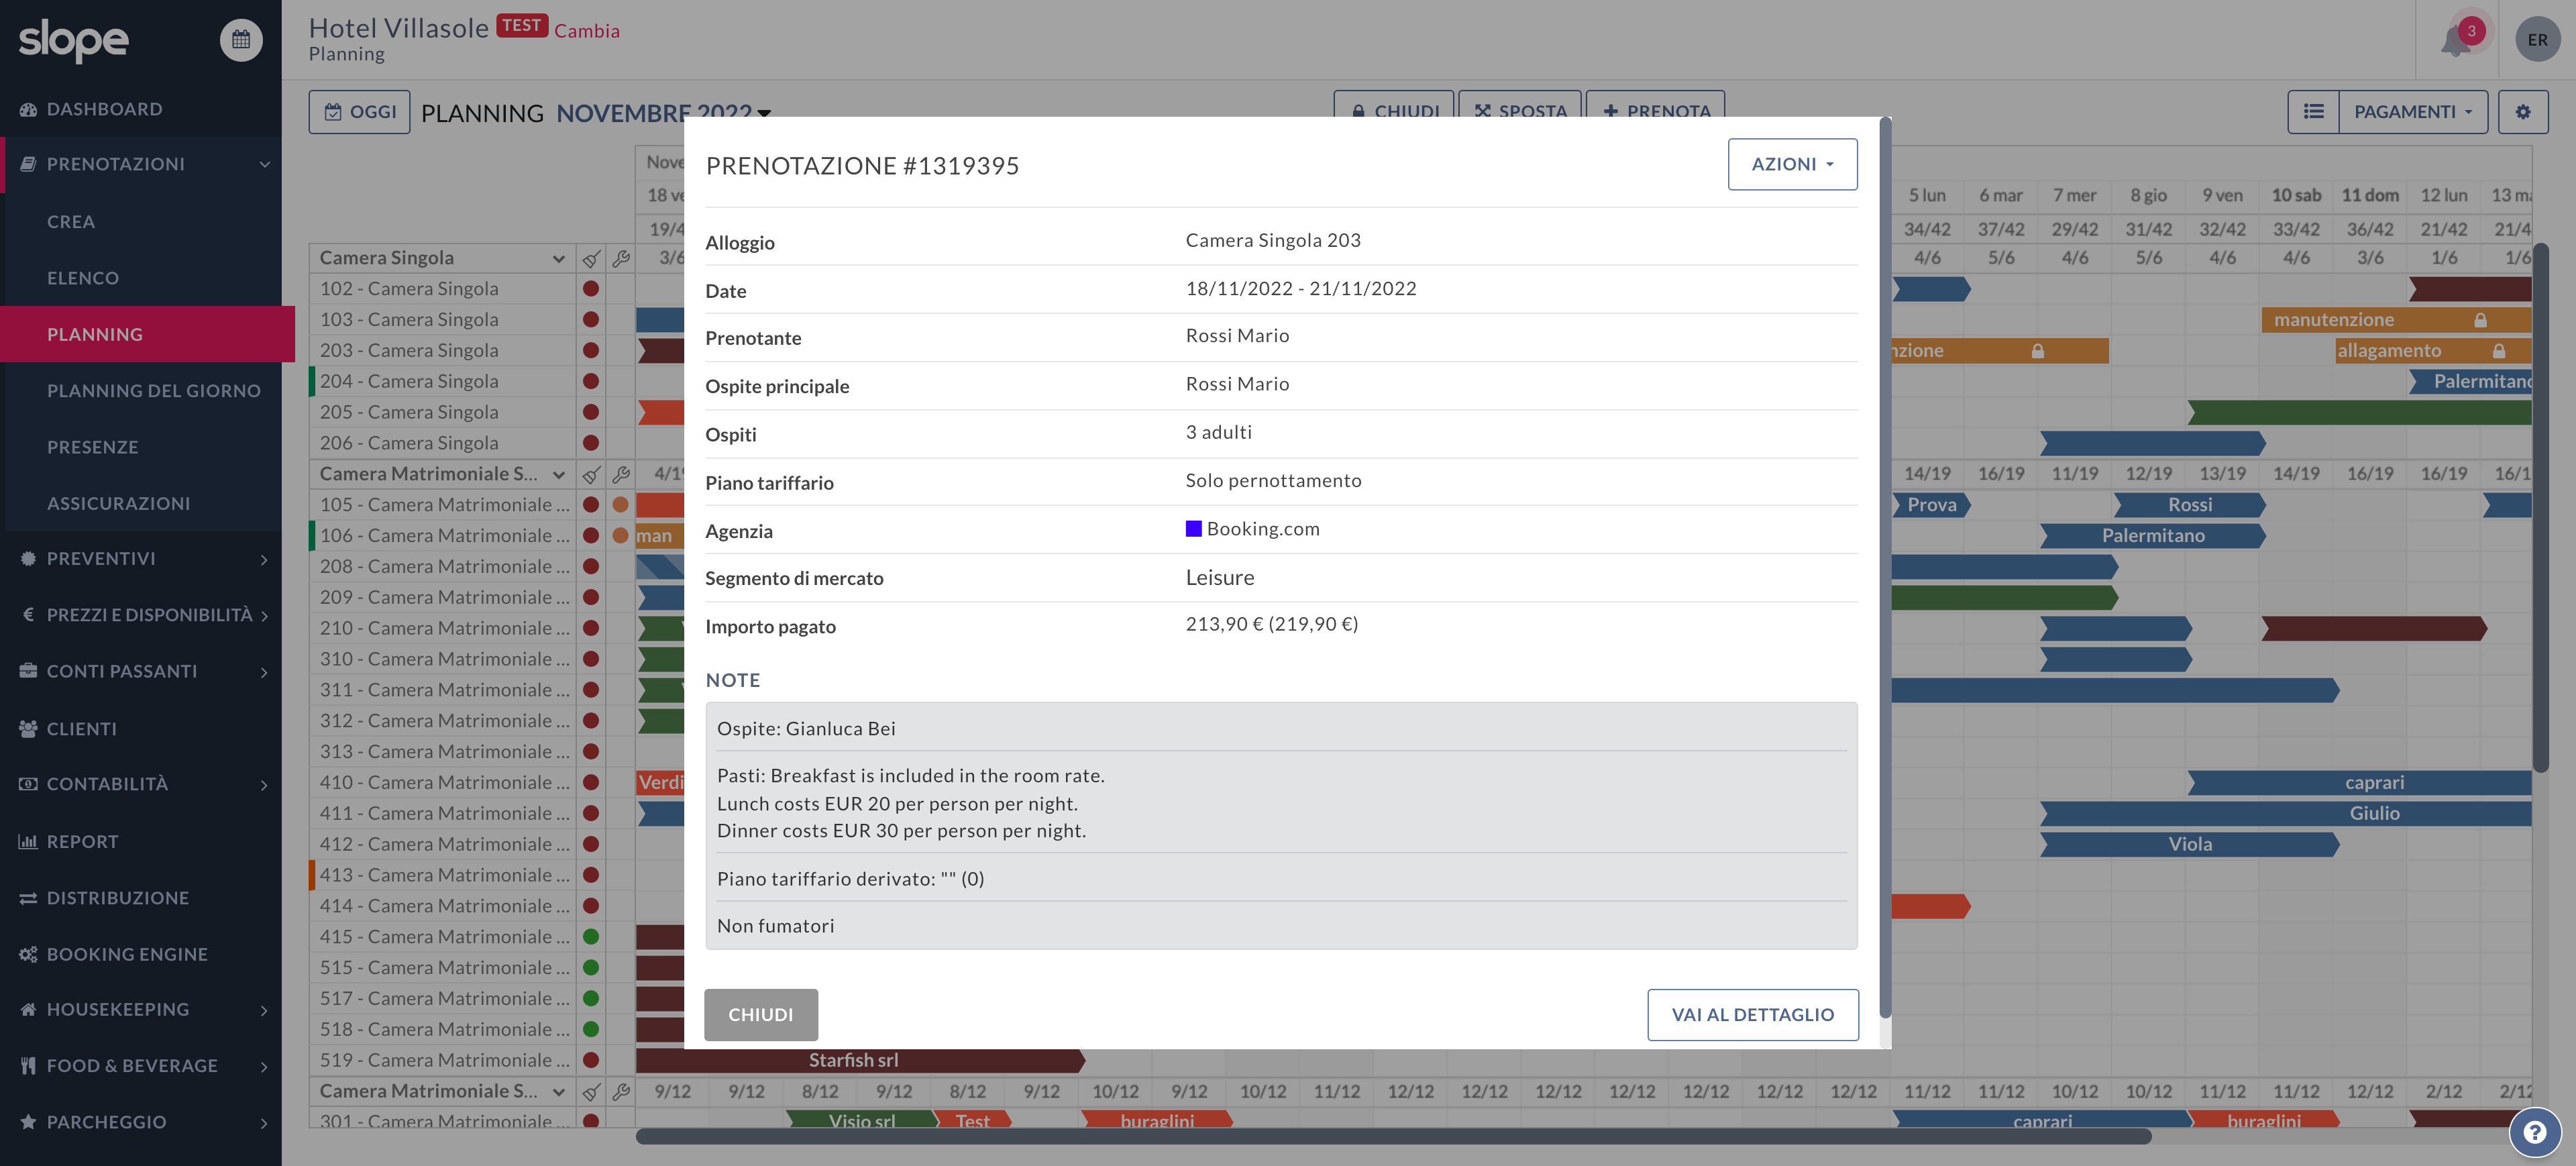Screen dimensions: 2576x1166
Task: Toggle the green status dot for room 415
Action: click(x=591, y=937)
